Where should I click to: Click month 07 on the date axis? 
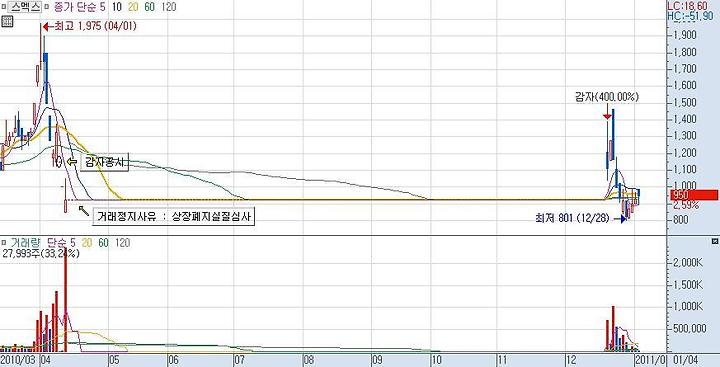pos(239,361)
